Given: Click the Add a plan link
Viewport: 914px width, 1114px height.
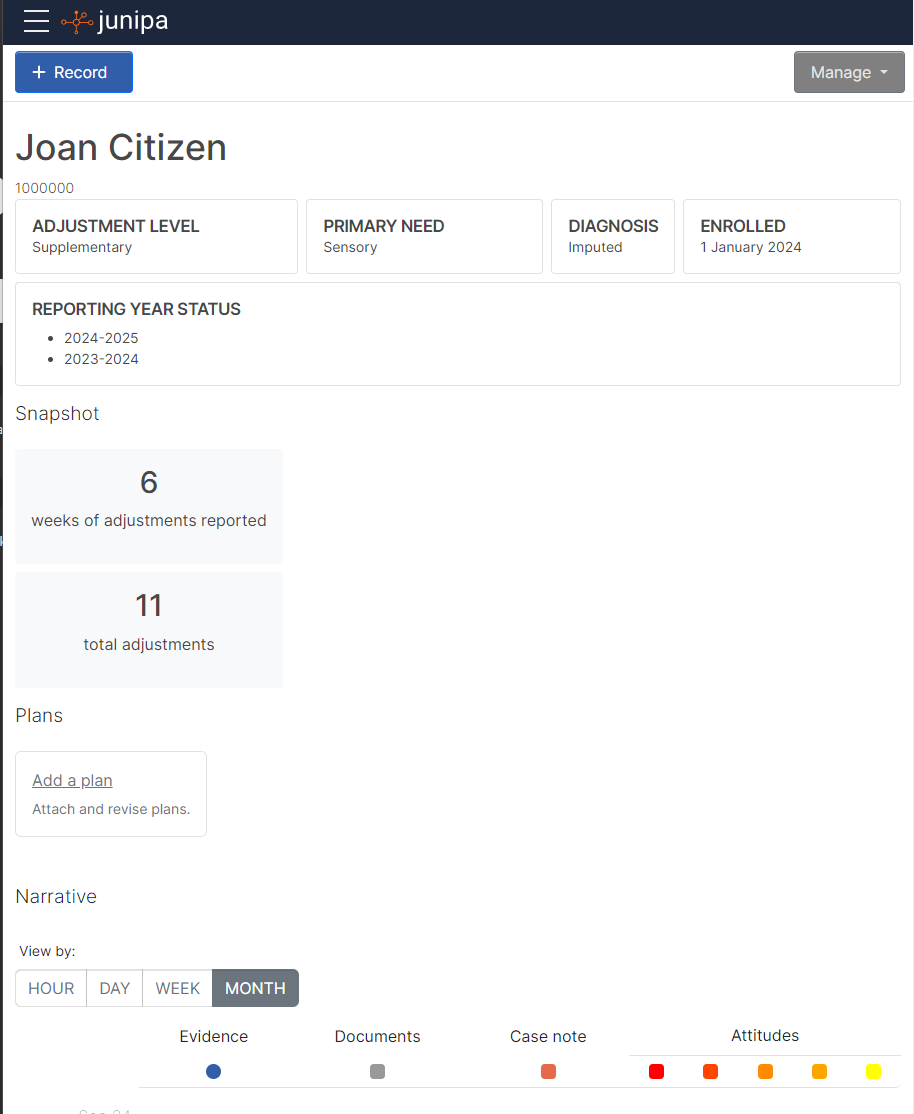Looking at the screenshot, I should (x=72, y=780).
